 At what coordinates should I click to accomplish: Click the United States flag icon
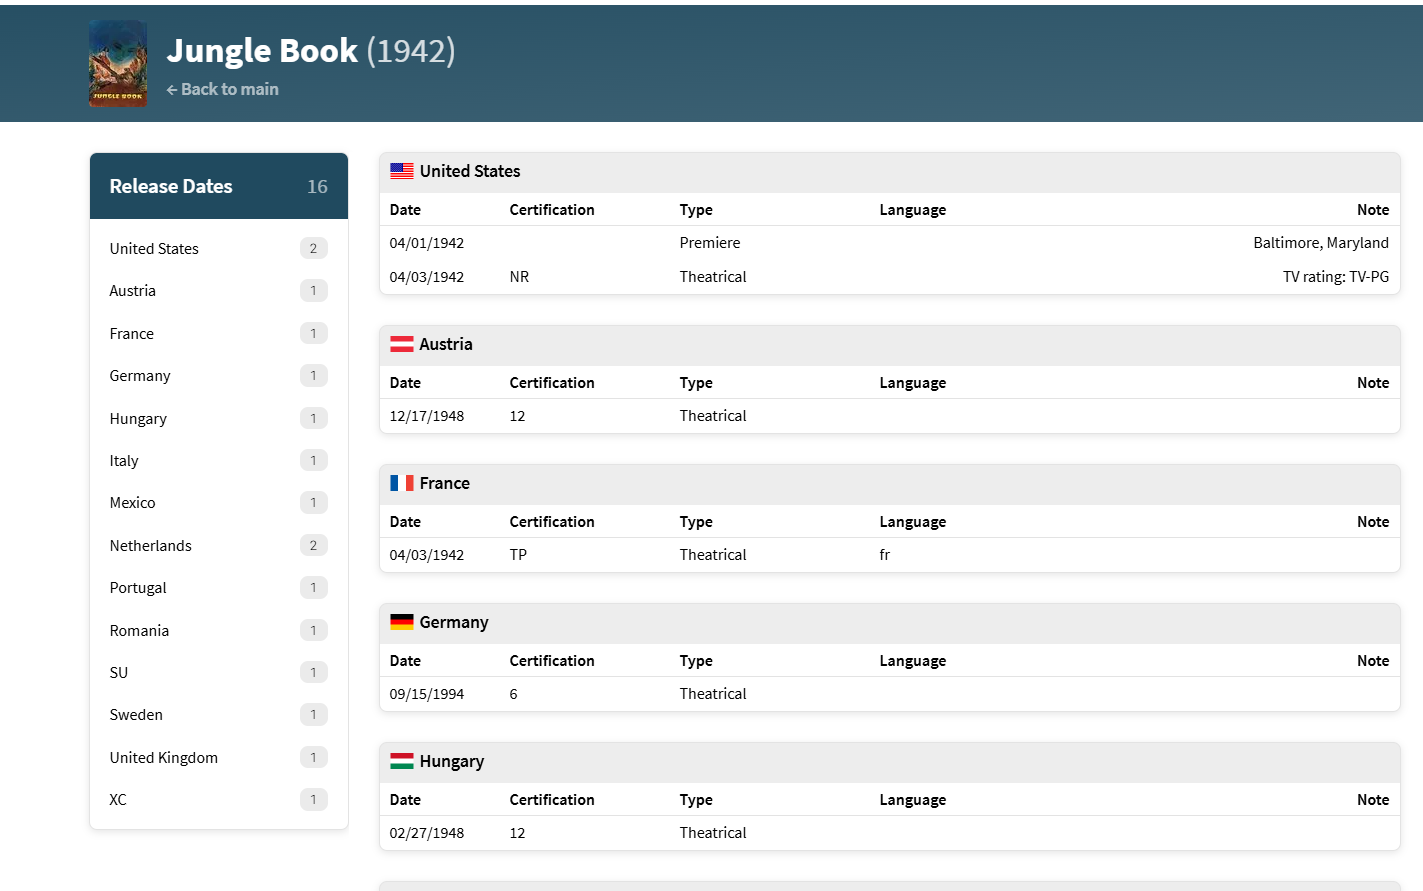pyautogui.click(x=402, y=171)
